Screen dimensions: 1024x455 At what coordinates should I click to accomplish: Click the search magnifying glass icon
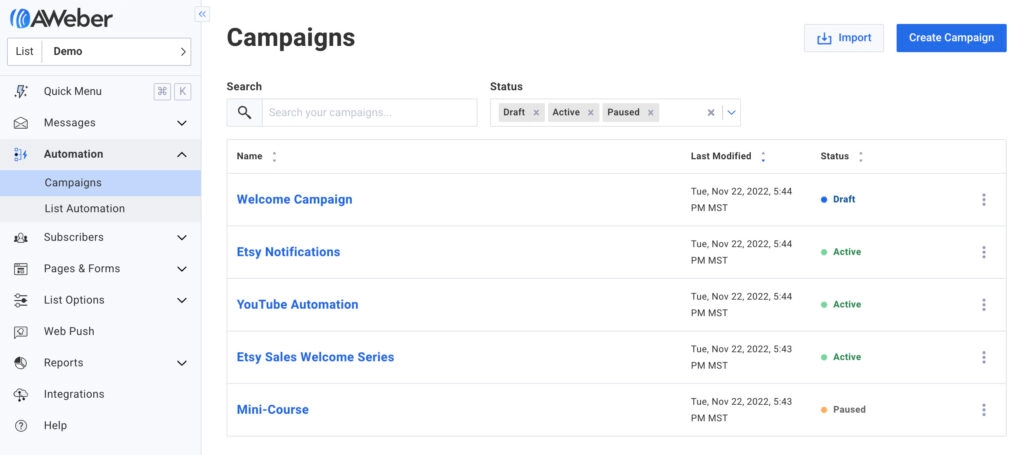(244, 113)
